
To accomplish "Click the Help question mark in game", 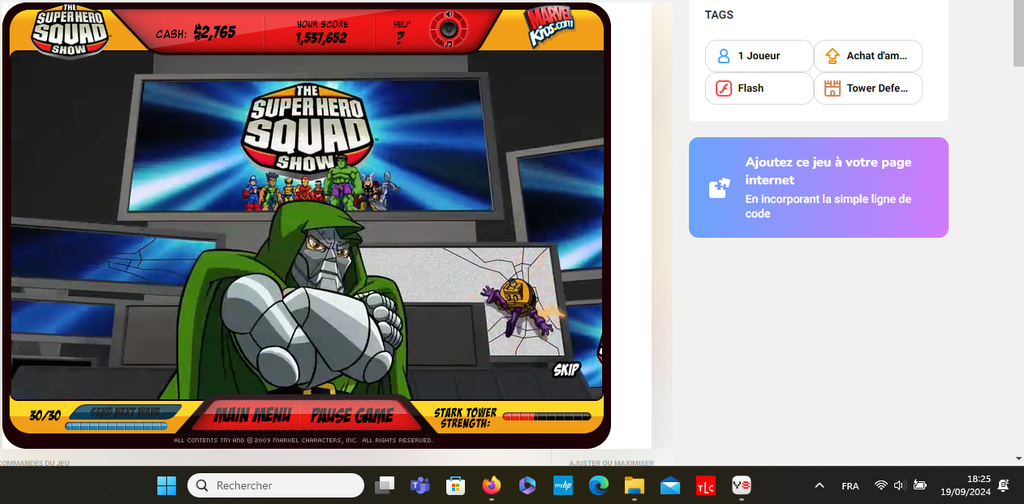I will point(400,38).
